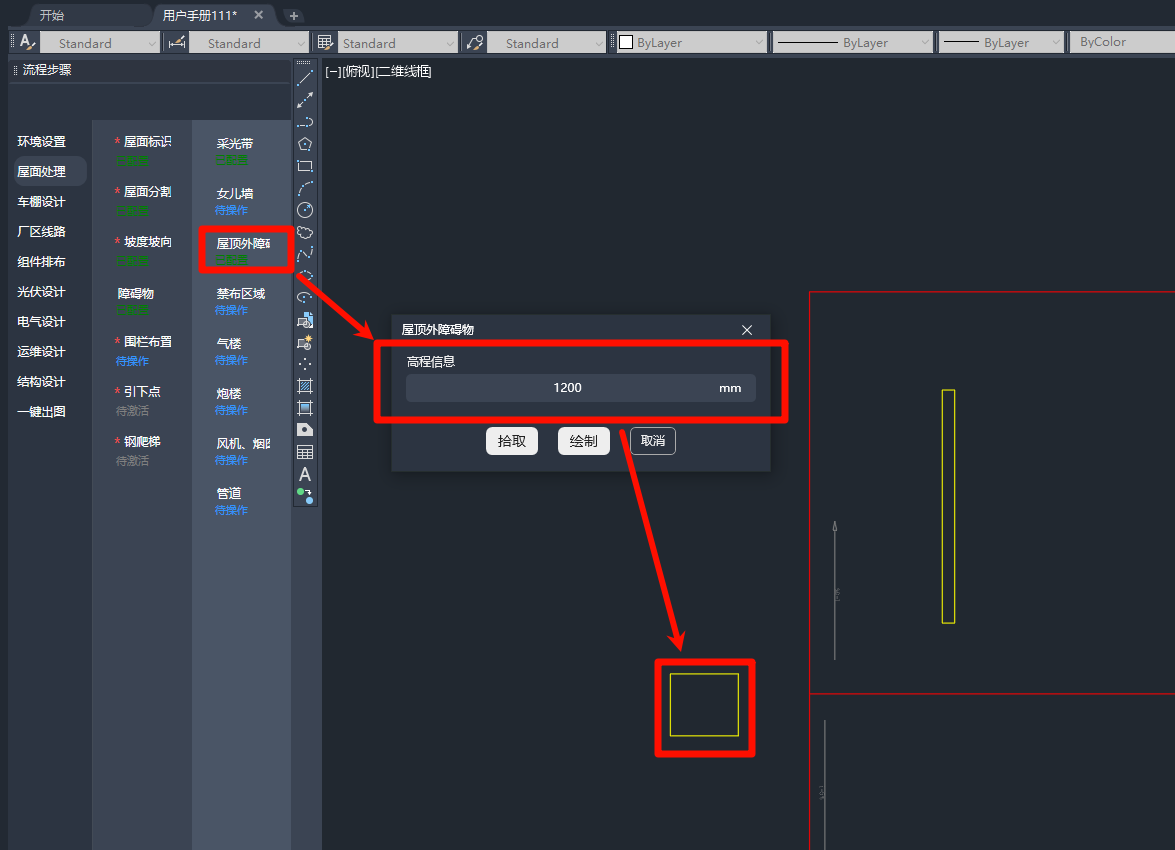
Task: Select the Rectangle draw tool
Action: 305,166
